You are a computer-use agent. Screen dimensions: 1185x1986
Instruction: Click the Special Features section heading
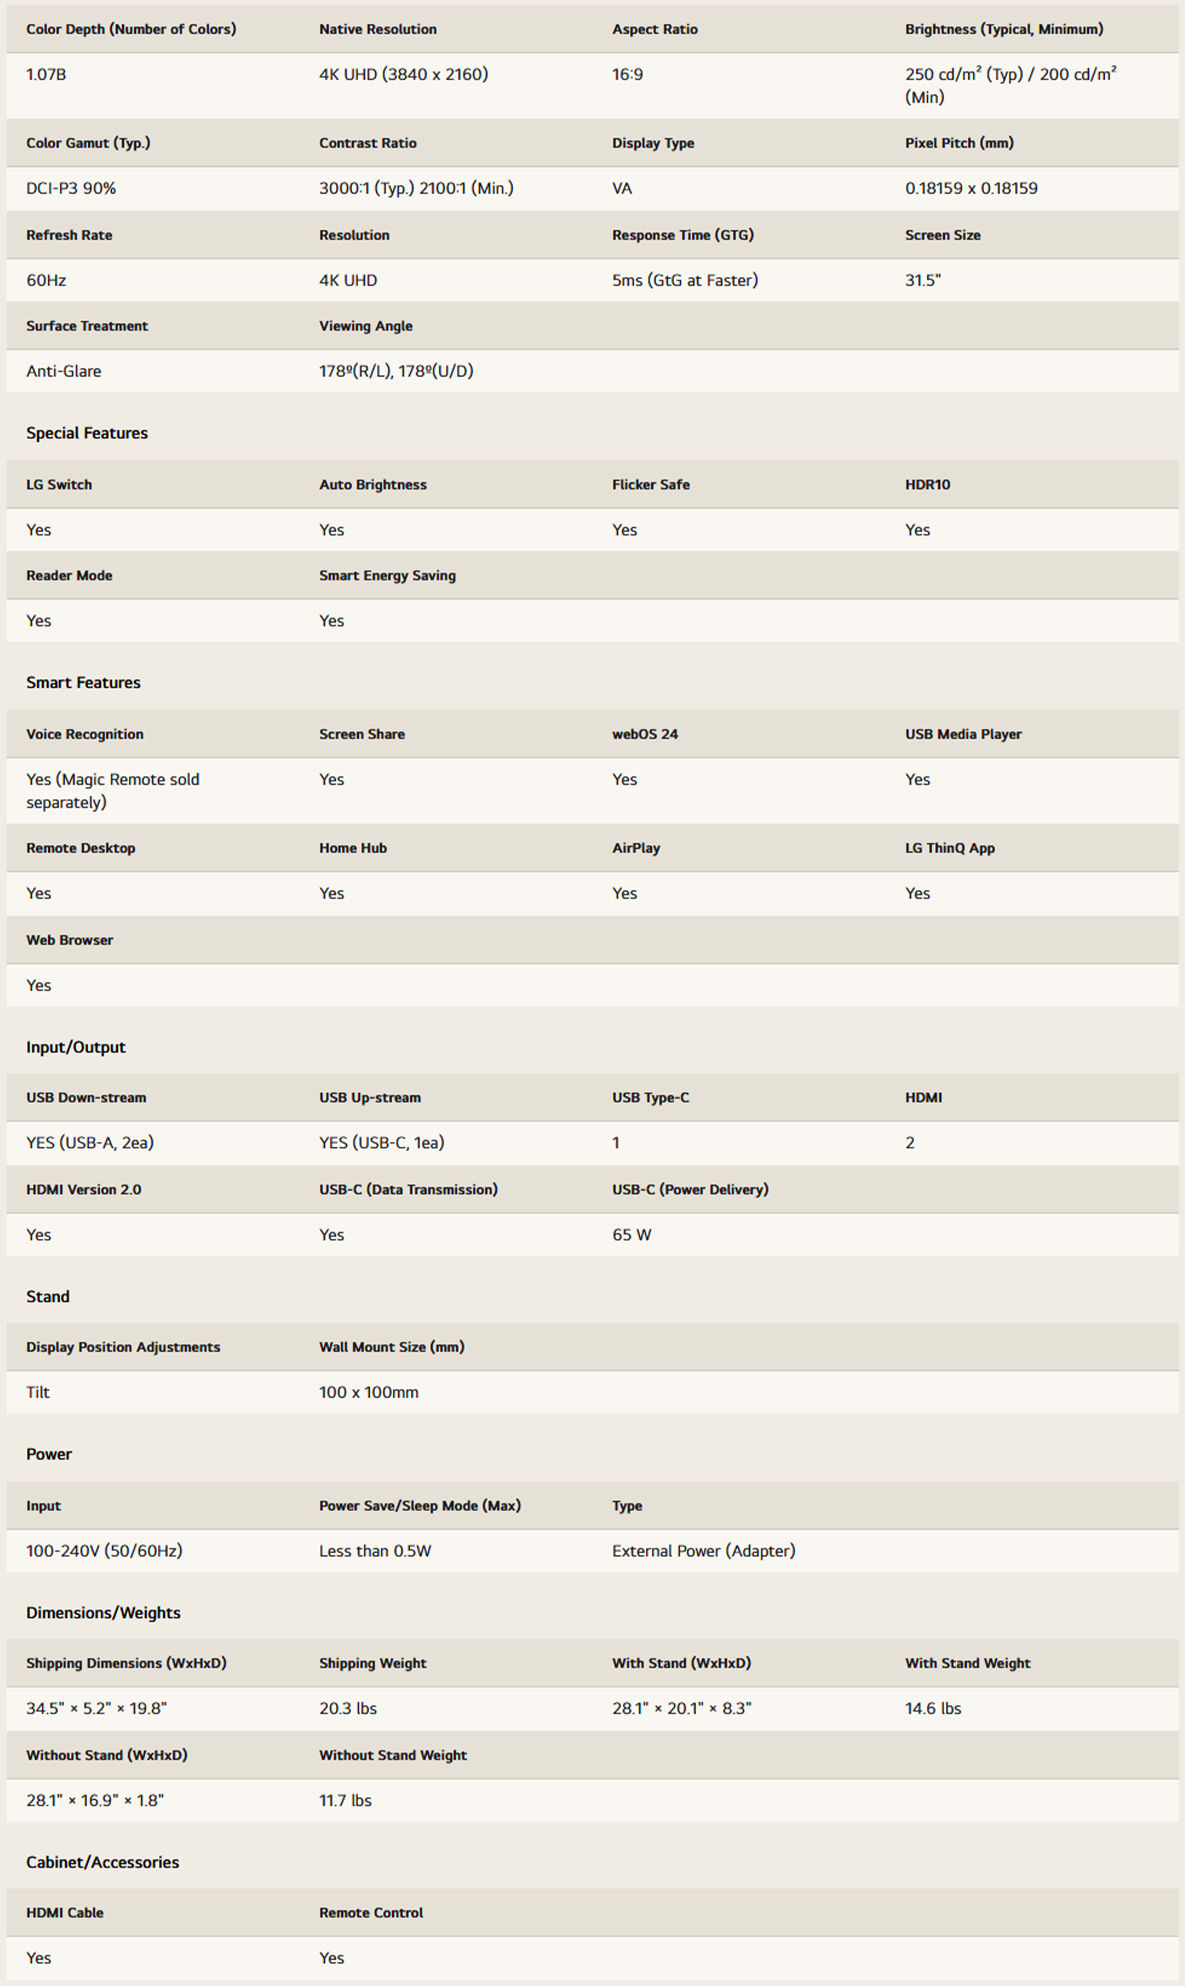point(87,433)
